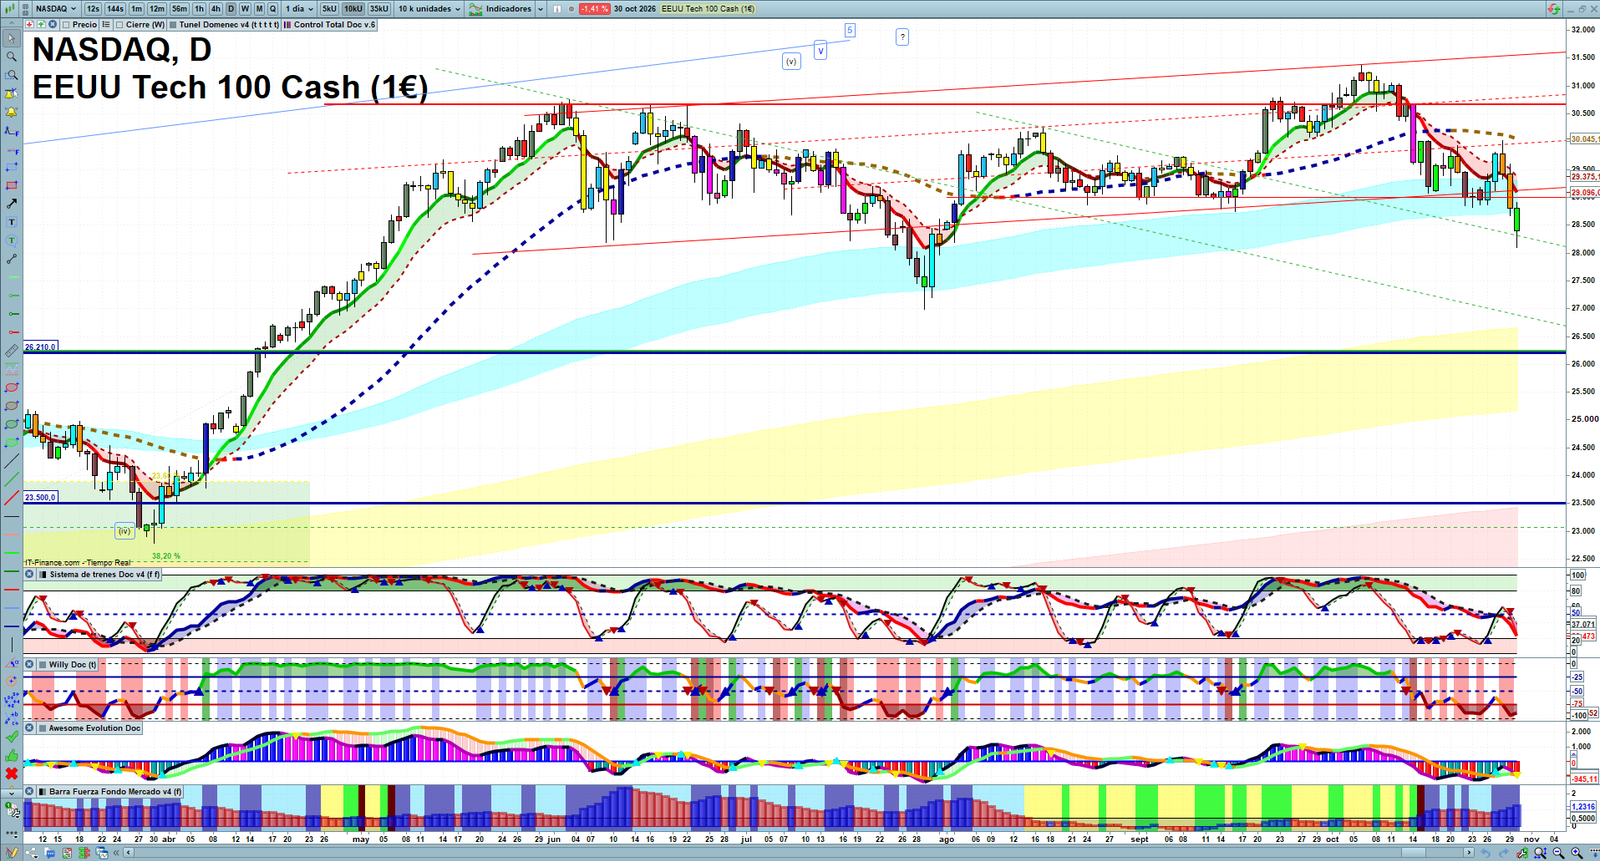Viewport: 1600px width, 861px height.
Task: Click the chart bars icon at top-left
Action: [11, 9]
